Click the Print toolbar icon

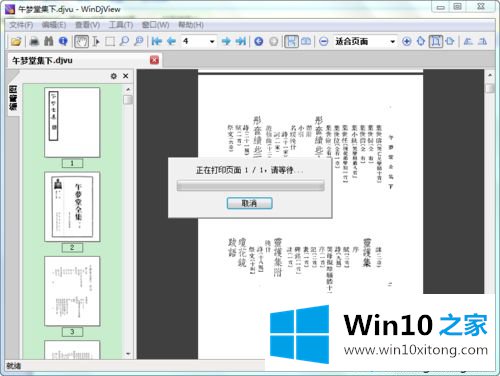point(34,41)
